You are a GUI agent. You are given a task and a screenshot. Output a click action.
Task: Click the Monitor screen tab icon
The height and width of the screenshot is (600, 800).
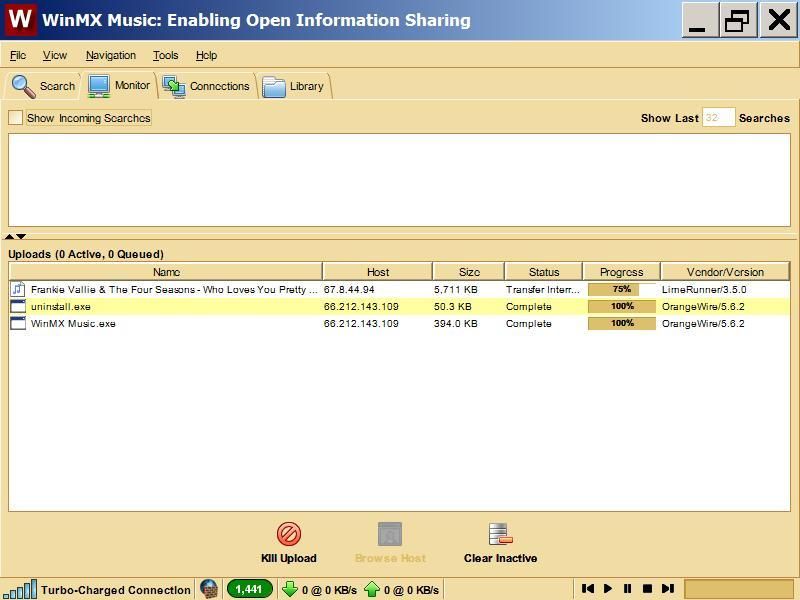[99, 86]
